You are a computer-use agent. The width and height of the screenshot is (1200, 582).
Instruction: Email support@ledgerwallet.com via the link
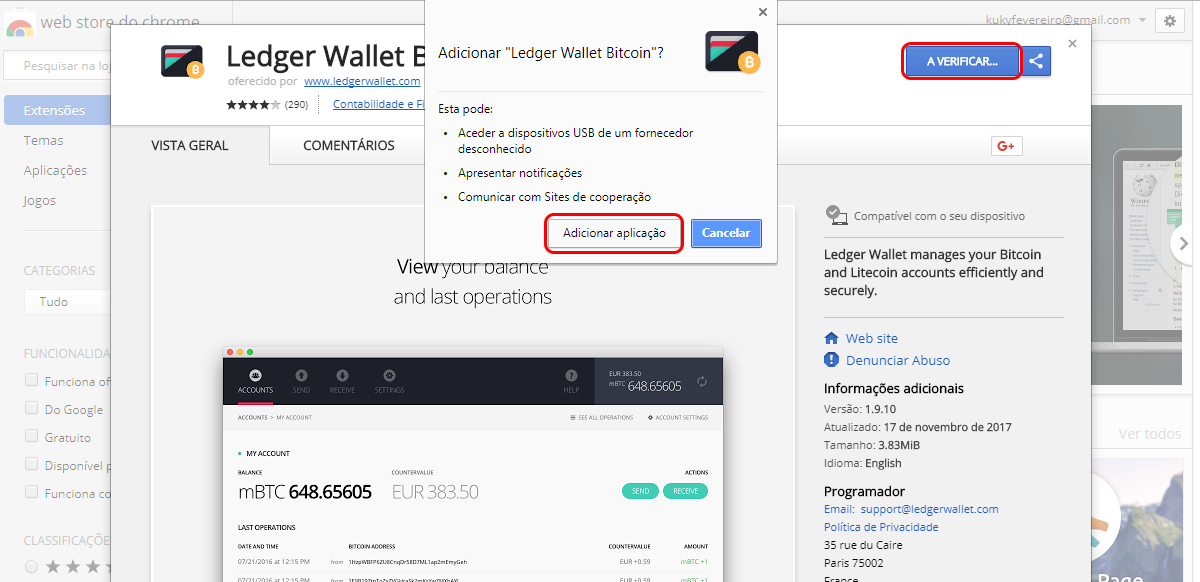(x=929, y=509)
